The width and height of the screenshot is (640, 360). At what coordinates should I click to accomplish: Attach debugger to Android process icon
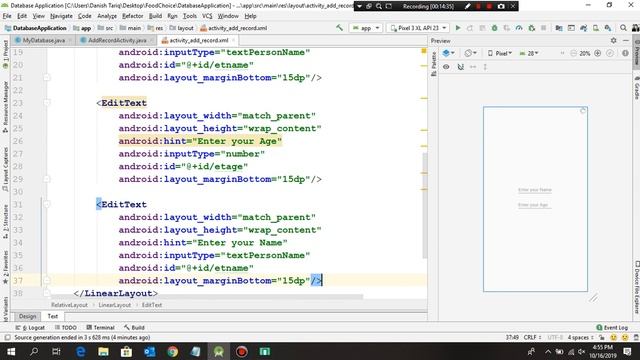click(531, 28)
